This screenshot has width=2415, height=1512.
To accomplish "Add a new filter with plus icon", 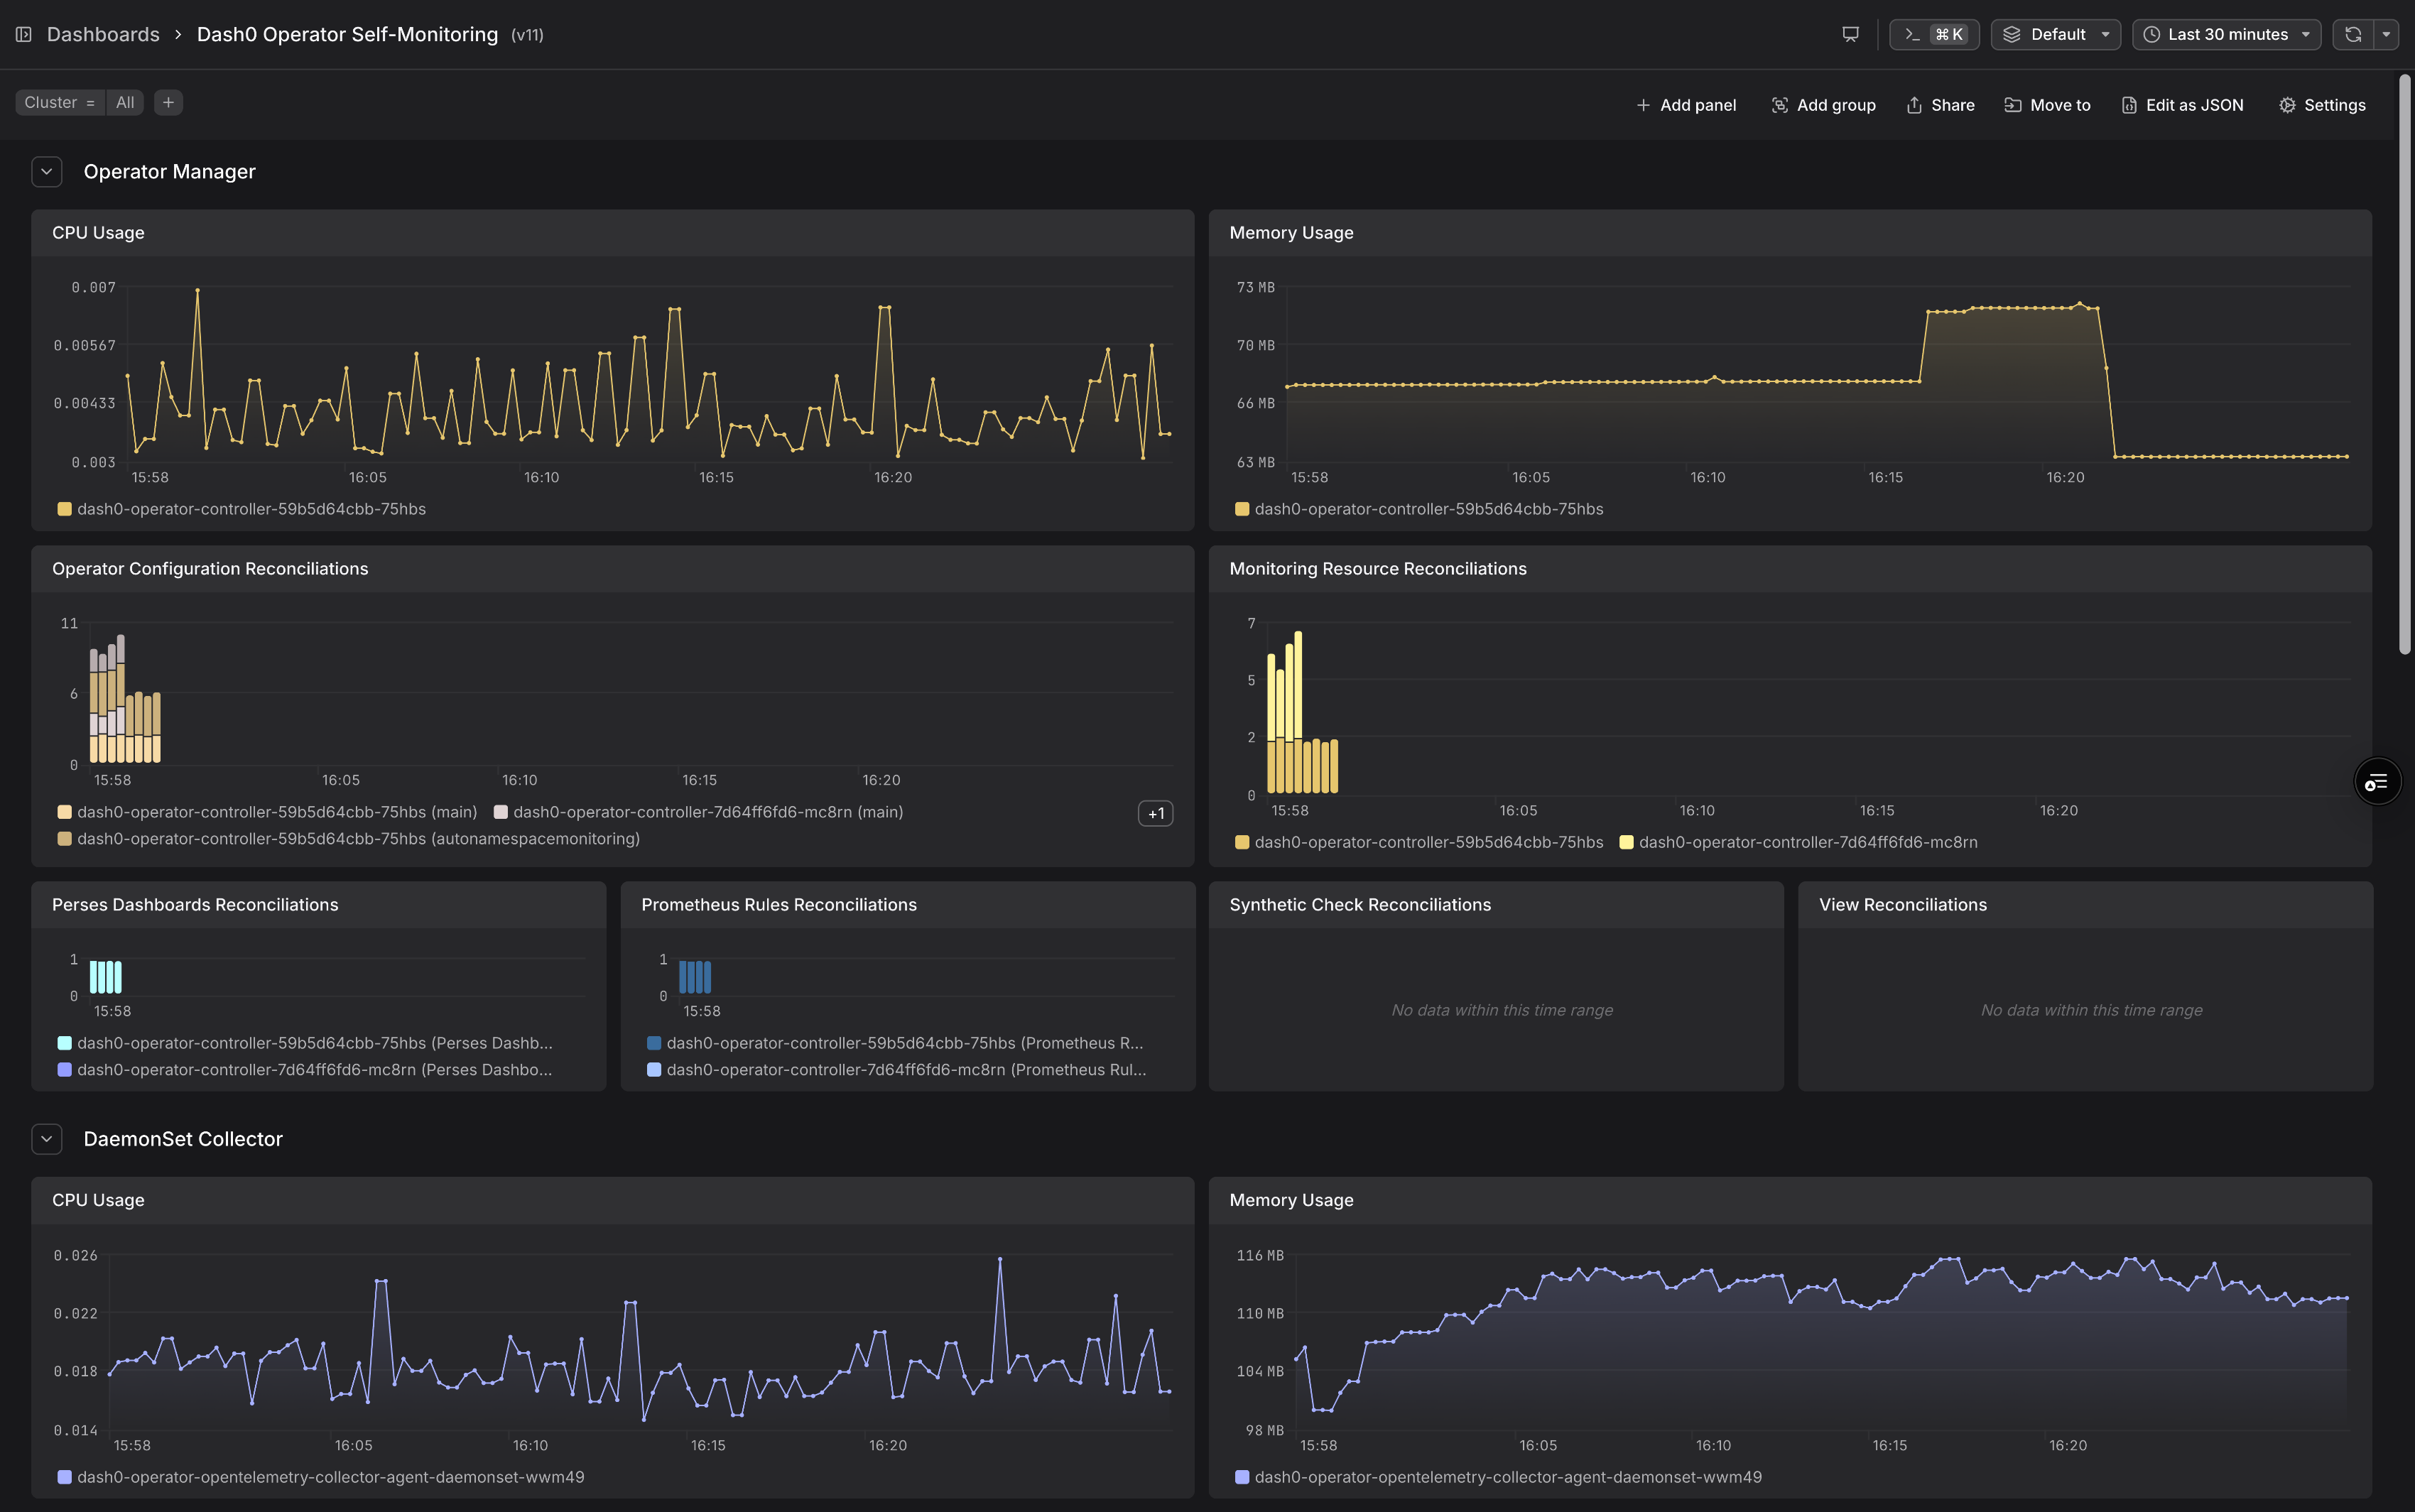I will 168,102.
